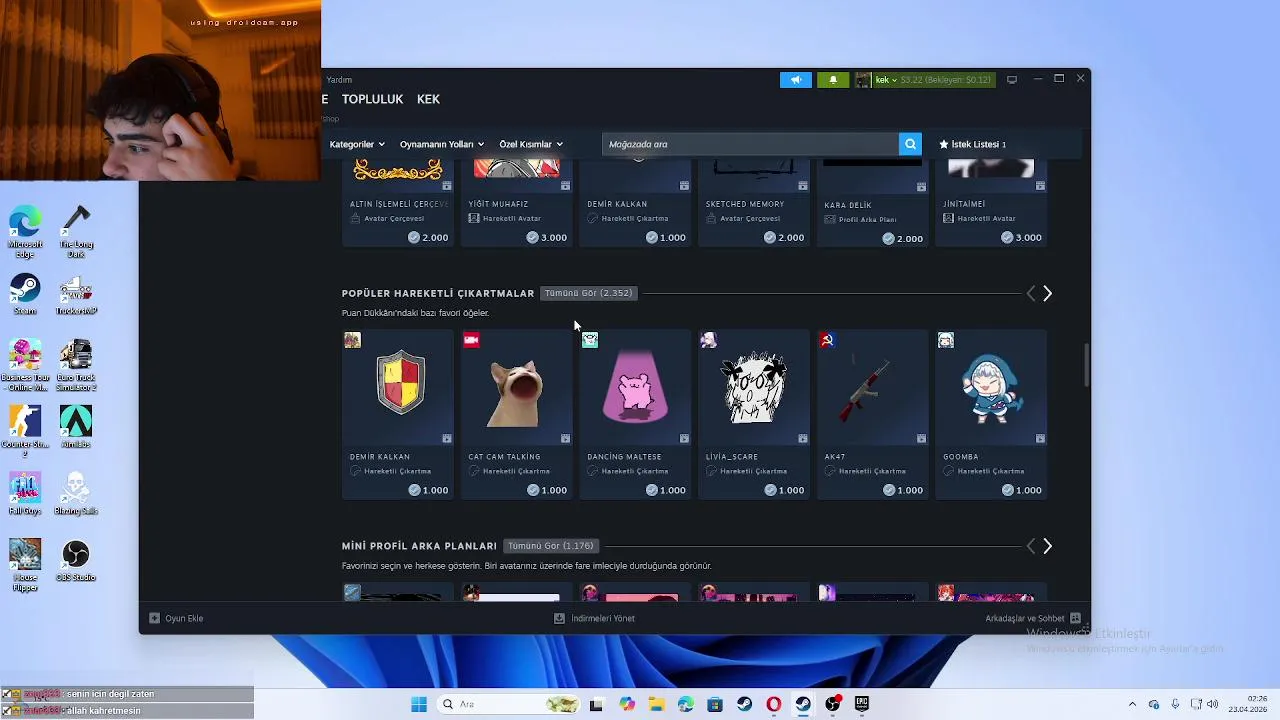
Task: Show hidden system tray icons chevron
Action: tap(1132, 704)
